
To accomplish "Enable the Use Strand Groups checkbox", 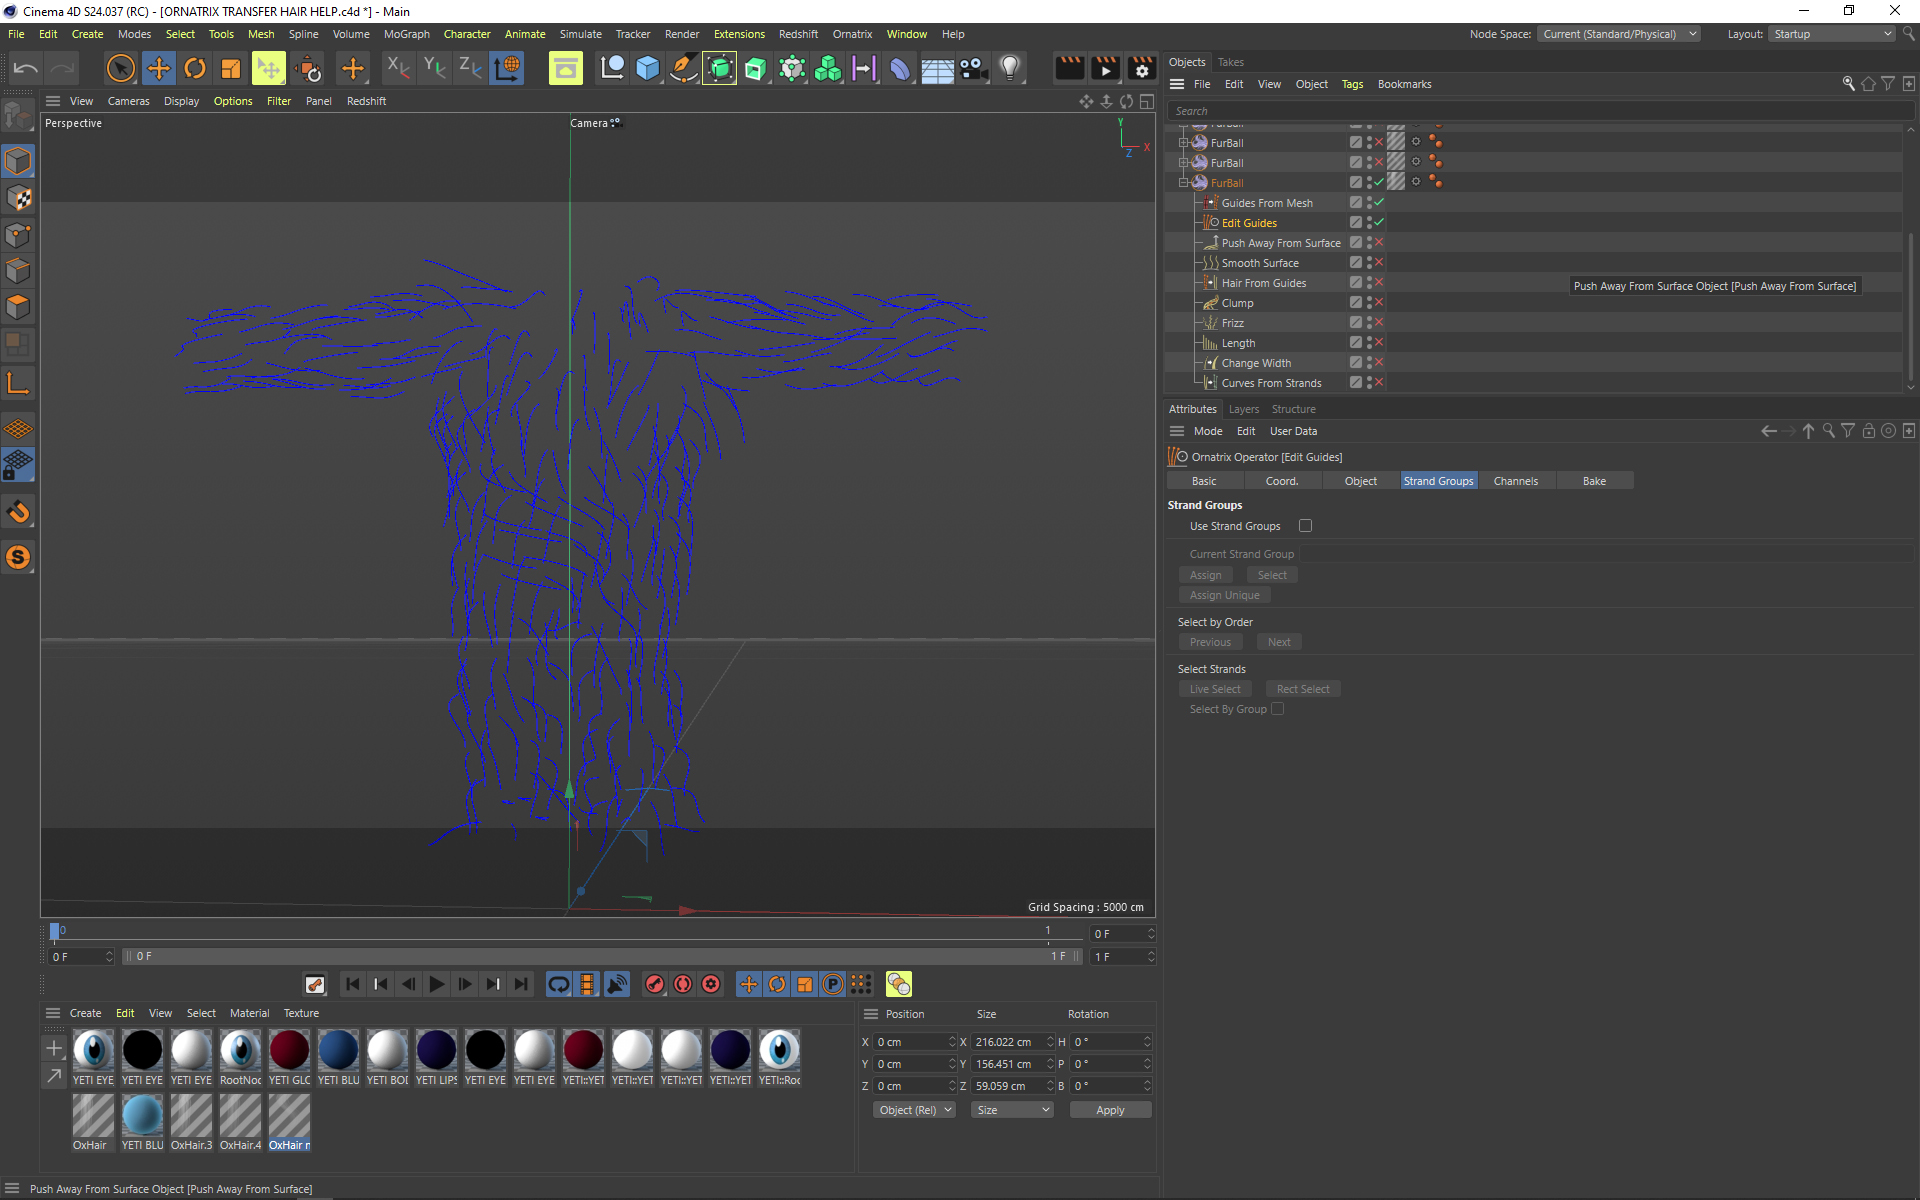I will point(1305,526).
